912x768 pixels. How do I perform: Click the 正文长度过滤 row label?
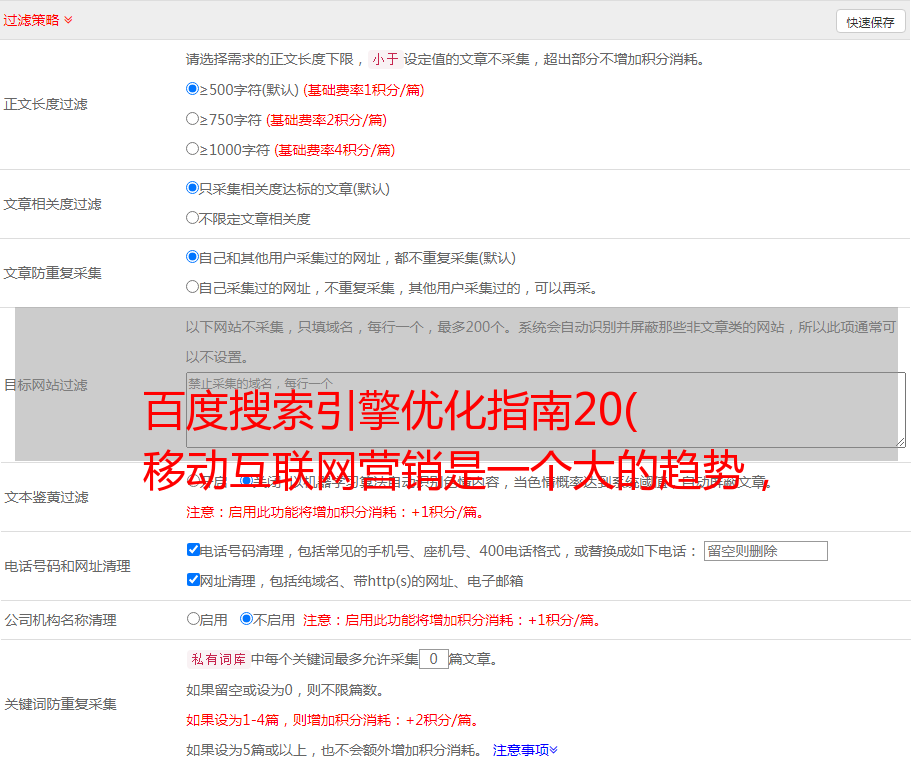point(45,104)
